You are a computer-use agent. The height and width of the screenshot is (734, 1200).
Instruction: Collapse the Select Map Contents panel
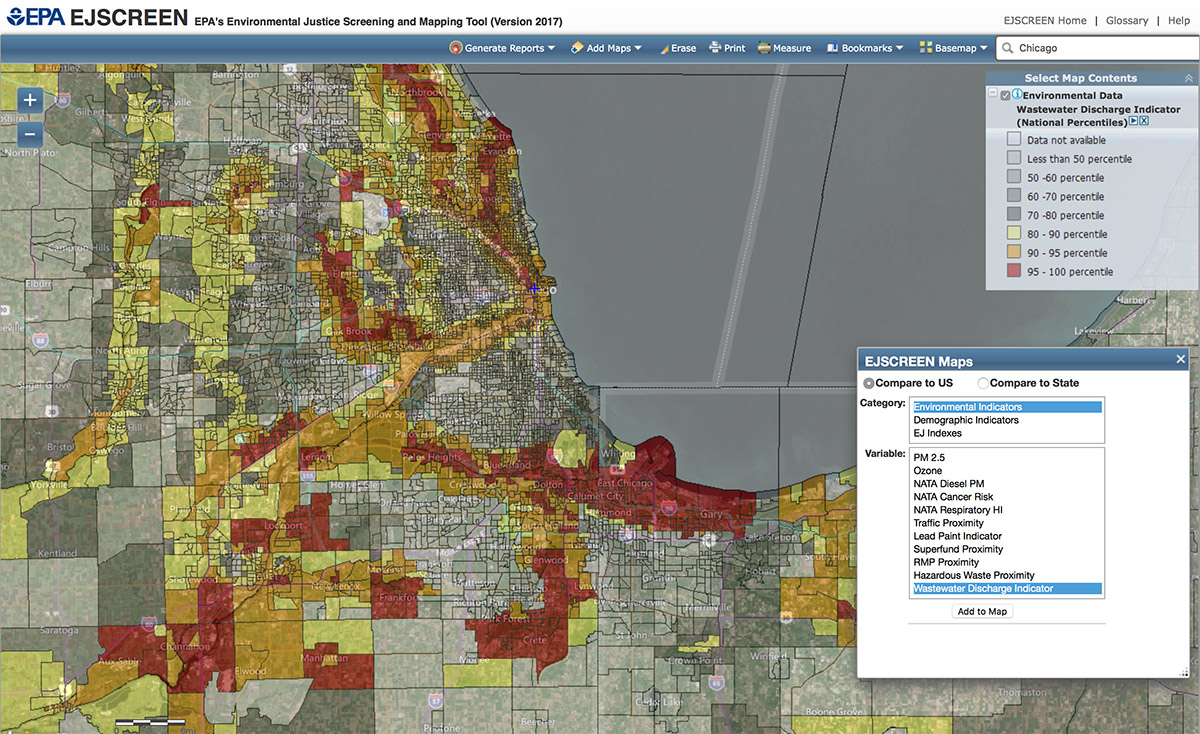(x=1188, y=78)
